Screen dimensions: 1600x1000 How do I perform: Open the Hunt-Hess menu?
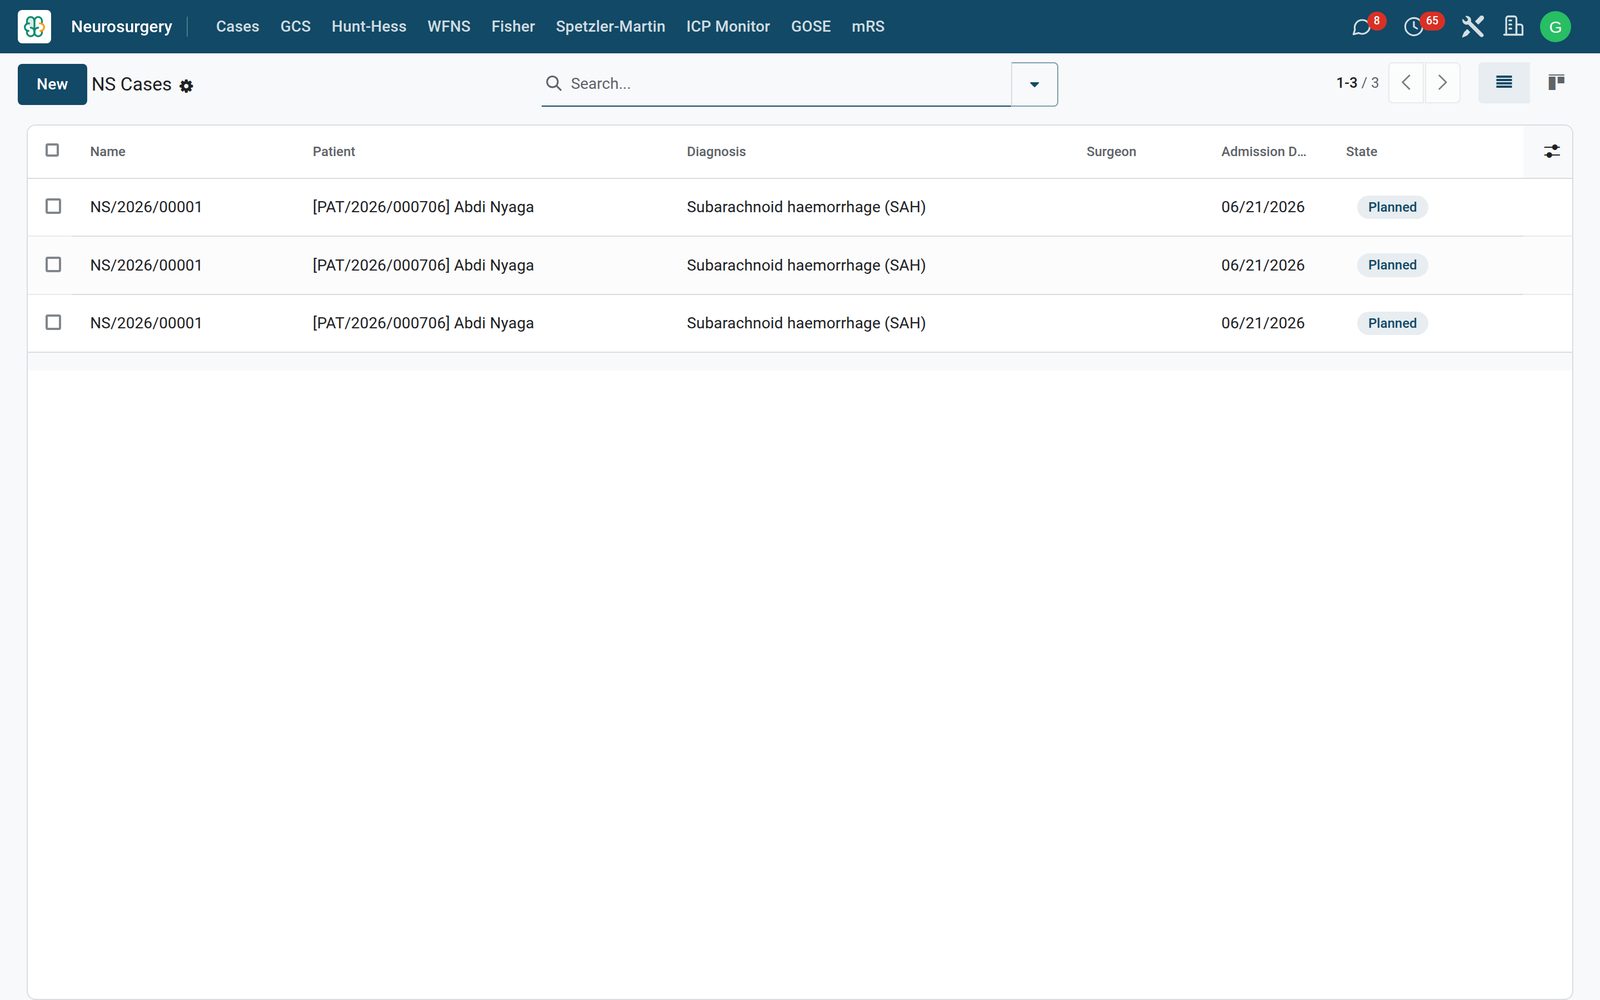coord(369,27)
